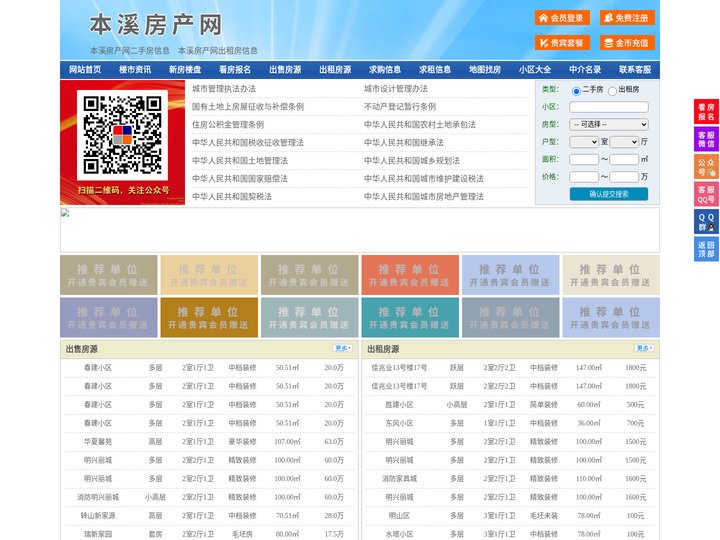The height and width of the screenshot is (540, 720).
Task: Open 出售房源 navigation bar item
Action: click(285, 70)
